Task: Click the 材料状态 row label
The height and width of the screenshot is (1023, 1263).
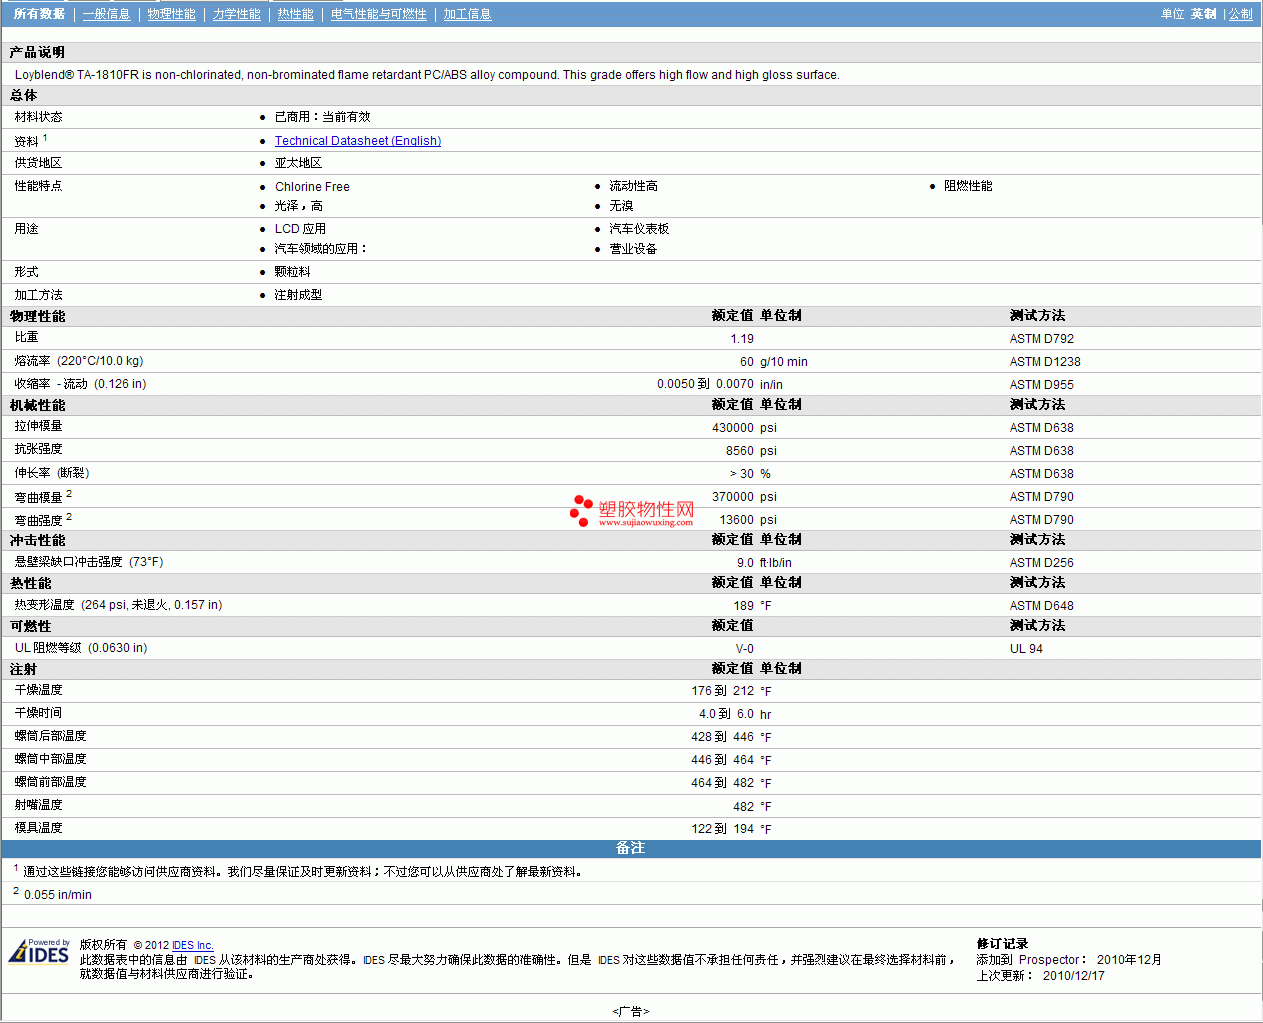Action: tap(39, 117)
